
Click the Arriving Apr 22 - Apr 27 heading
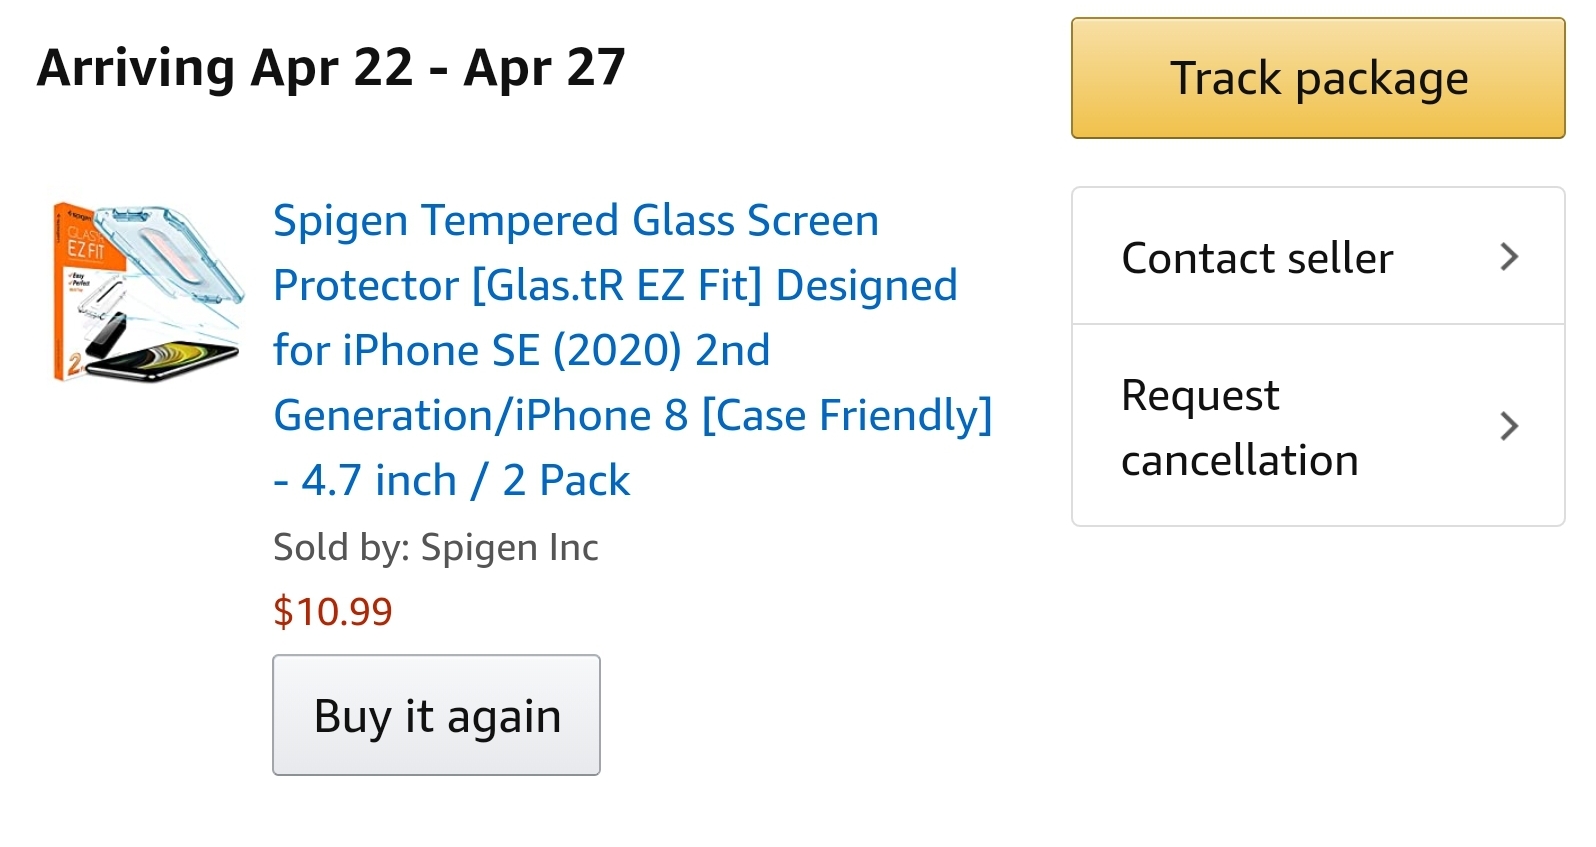[x=331, y=68]
